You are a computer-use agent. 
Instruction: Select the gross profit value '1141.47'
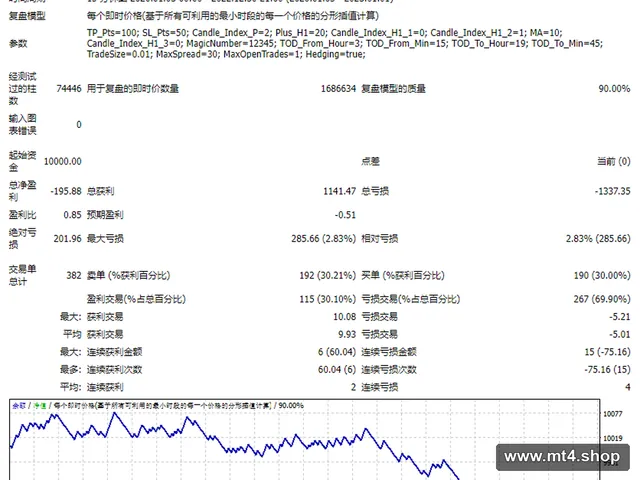[x=340, y=191]
